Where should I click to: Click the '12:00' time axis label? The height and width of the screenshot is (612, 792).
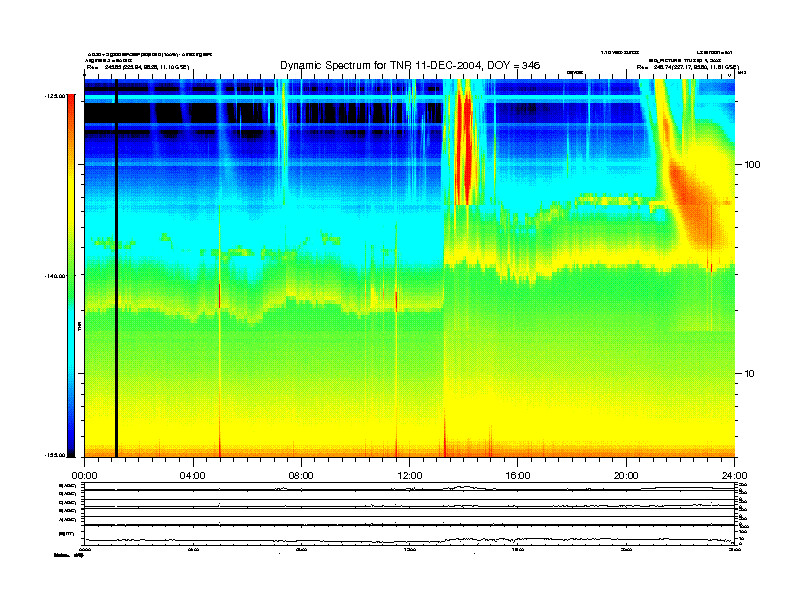(410, 476)
